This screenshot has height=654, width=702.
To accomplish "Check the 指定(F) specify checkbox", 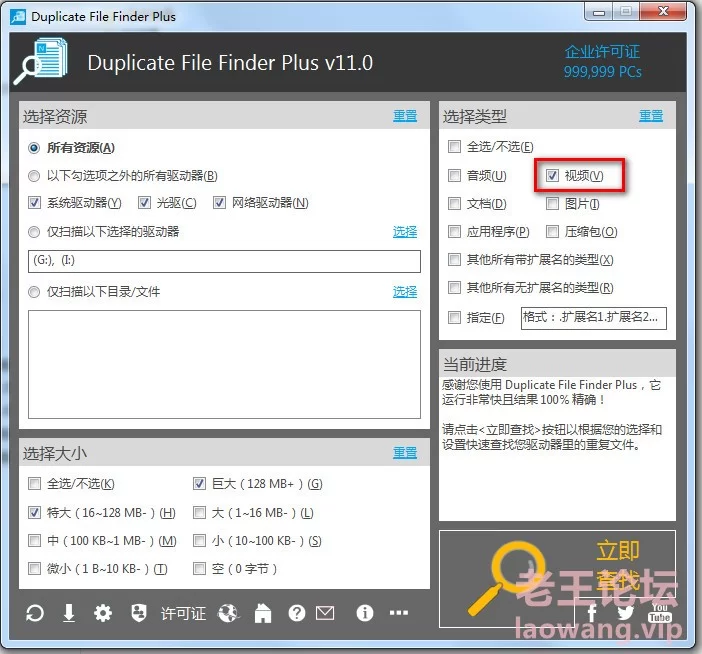I will [454, 318].
